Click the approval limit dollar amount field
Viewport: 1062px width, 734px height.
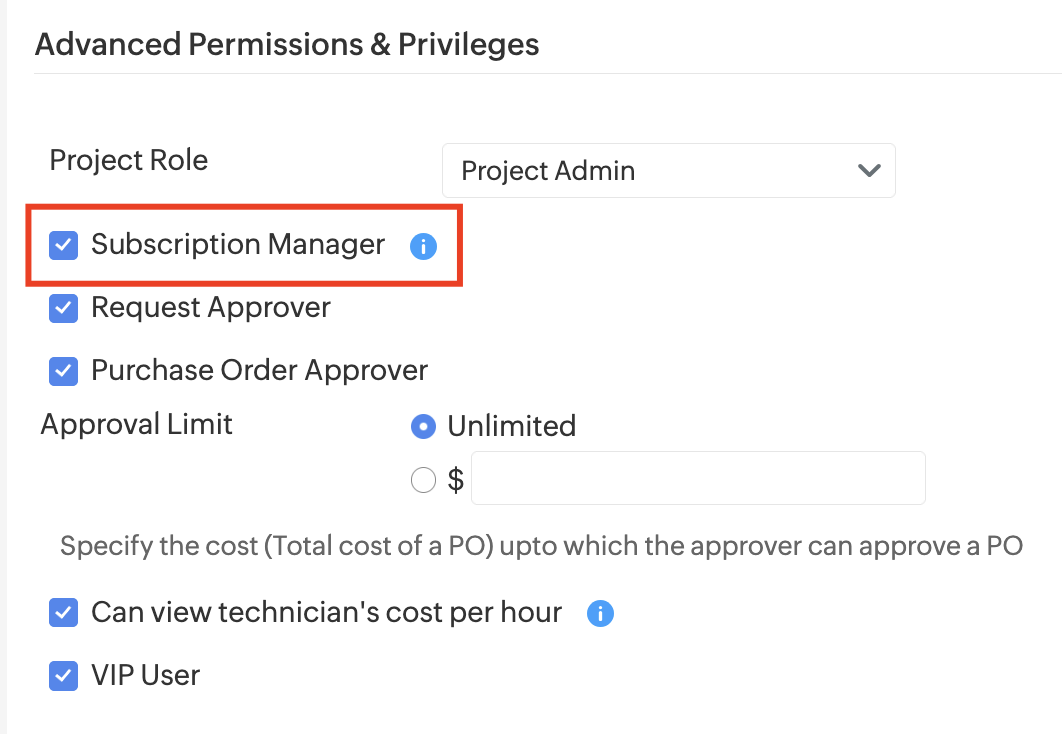[697, 478]
